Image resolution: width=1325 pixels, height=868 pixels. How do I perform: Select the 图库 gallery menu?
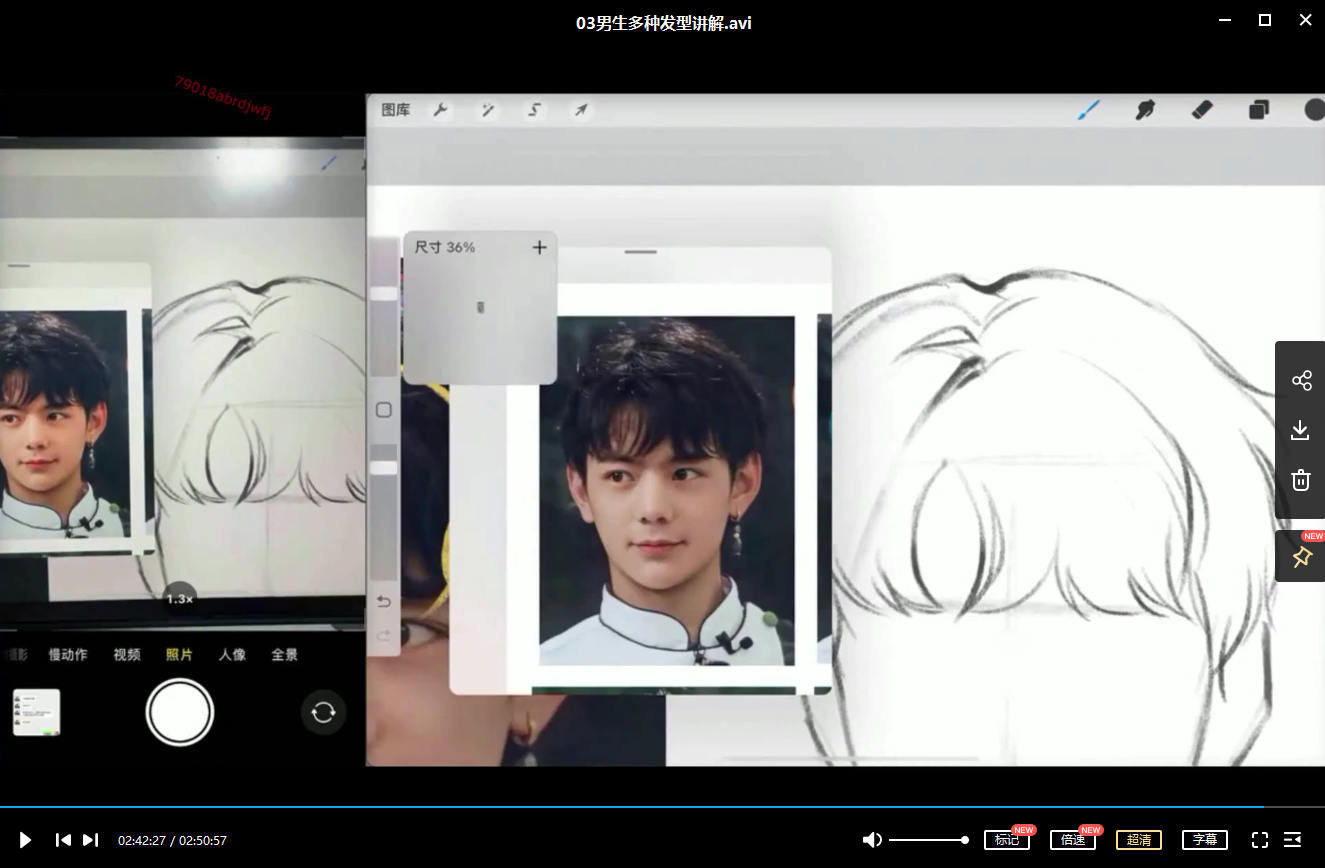[x=396, y=110]
